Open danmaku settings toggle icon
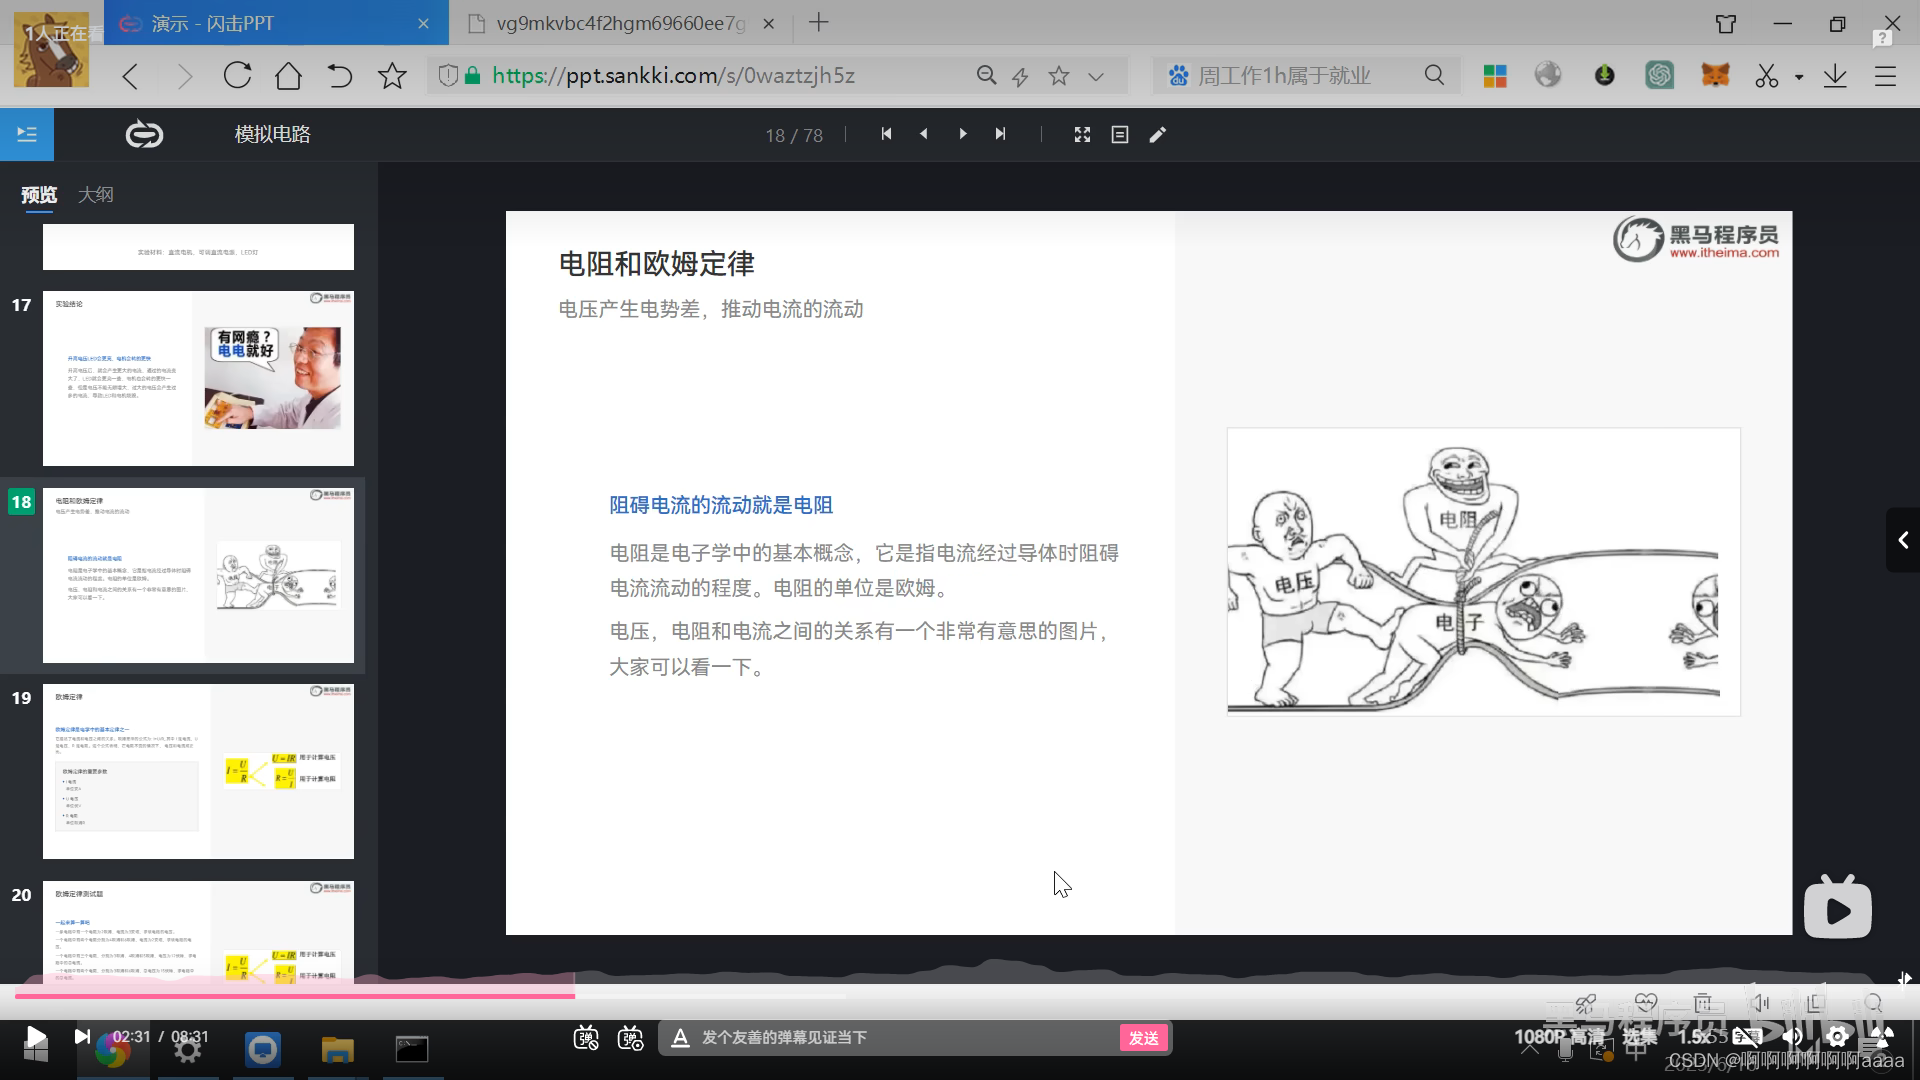1920x1080 pixels. (630, 1038)
